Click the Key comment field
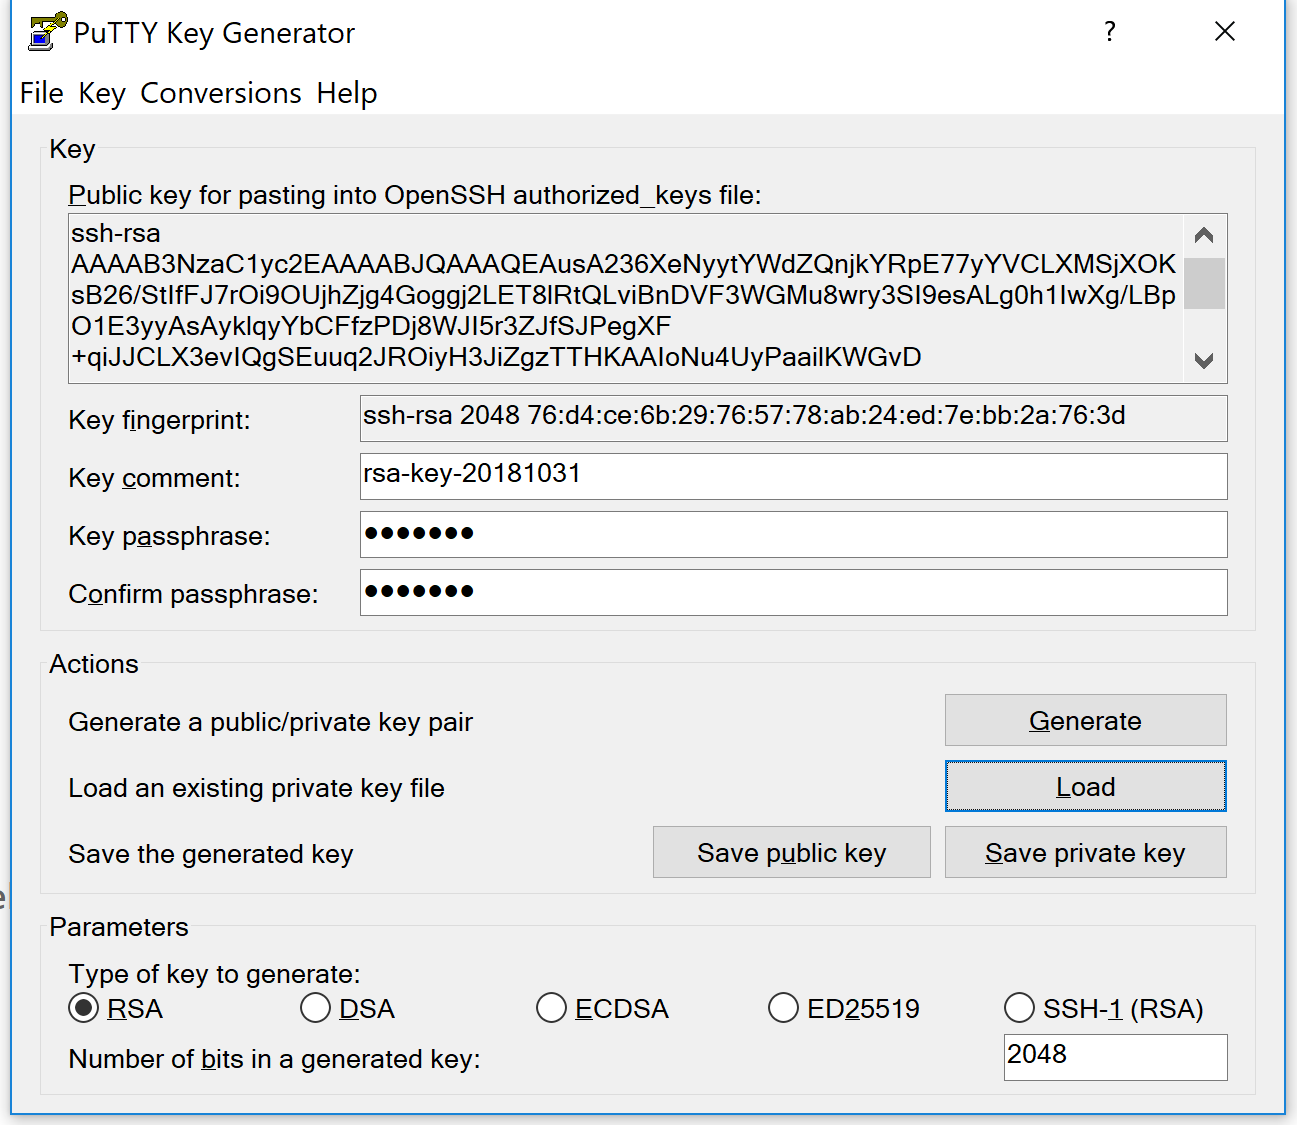This screenshot has width=1297, height=1125. click(793, 476)
